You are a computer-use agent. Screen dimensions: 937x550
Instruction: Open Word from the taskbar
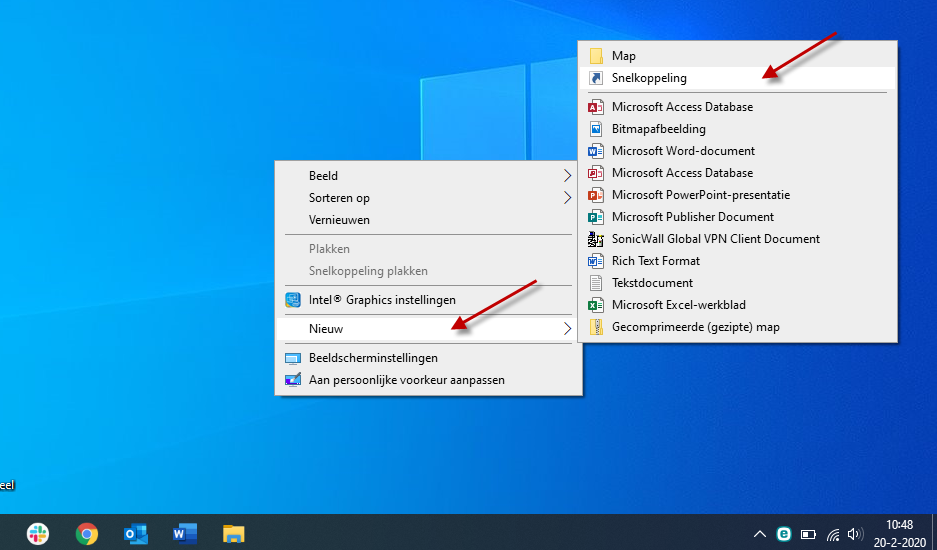[x=185, y=533]
